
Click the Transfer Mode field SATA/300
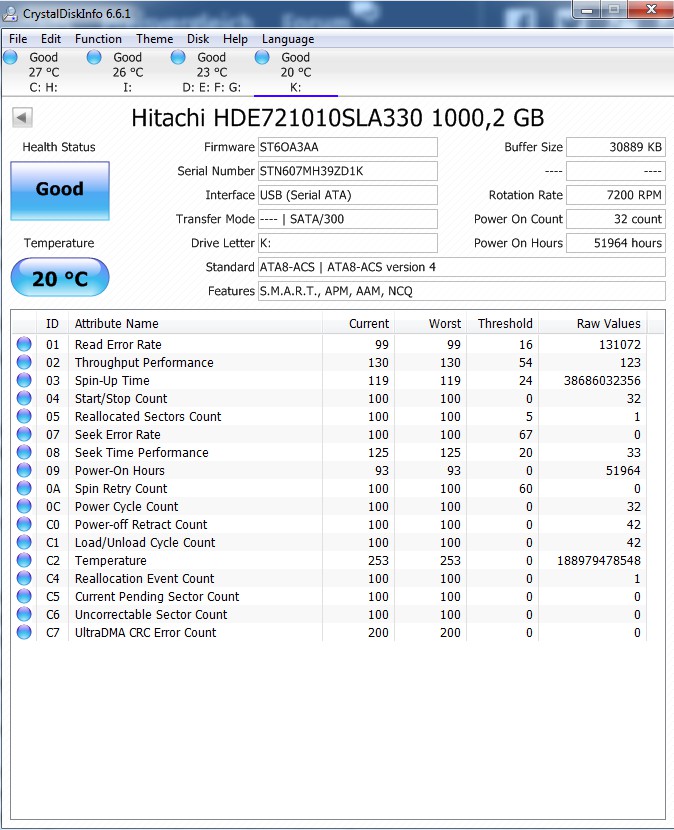point(348,219)
